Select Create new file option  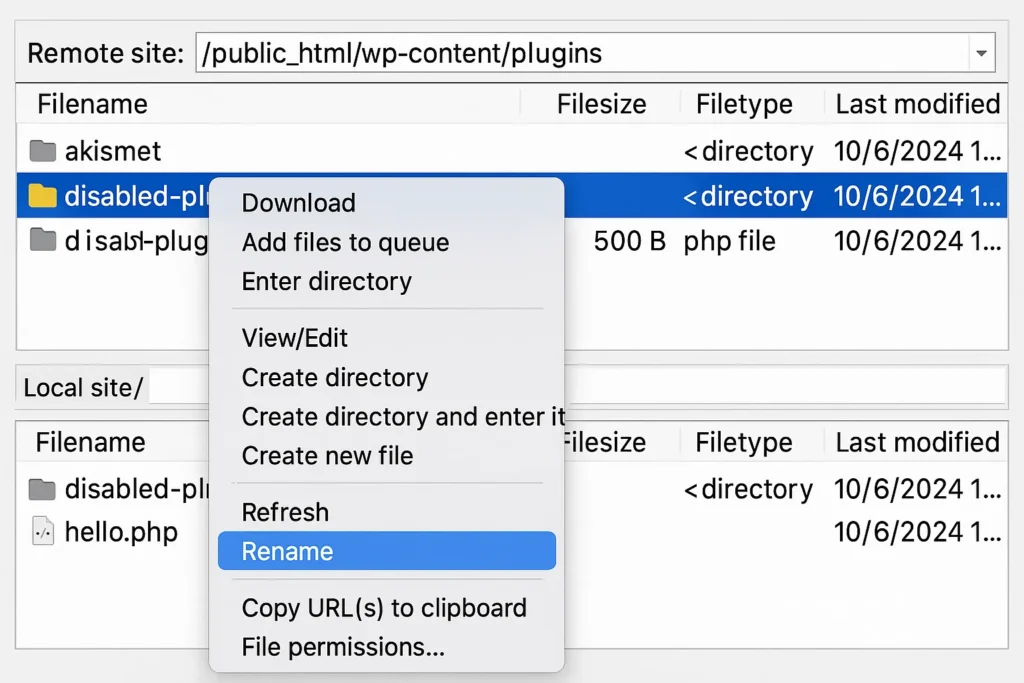click(x=327, y=456)
